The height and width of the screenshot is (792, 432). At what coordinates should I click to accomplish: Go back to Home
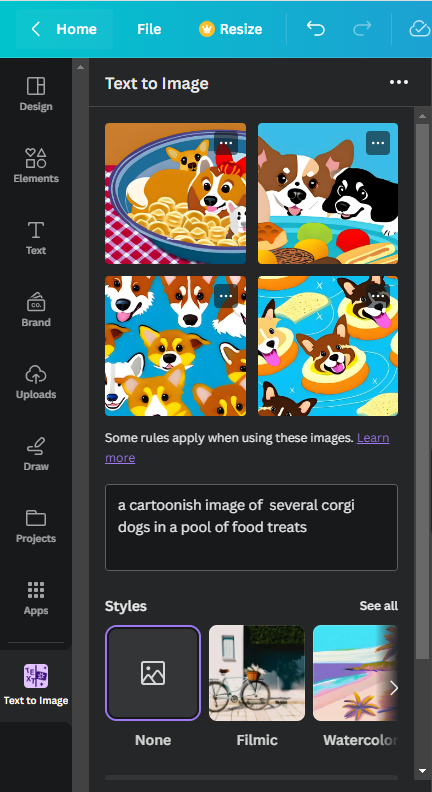pyautogui.click(x=65, y=29)
